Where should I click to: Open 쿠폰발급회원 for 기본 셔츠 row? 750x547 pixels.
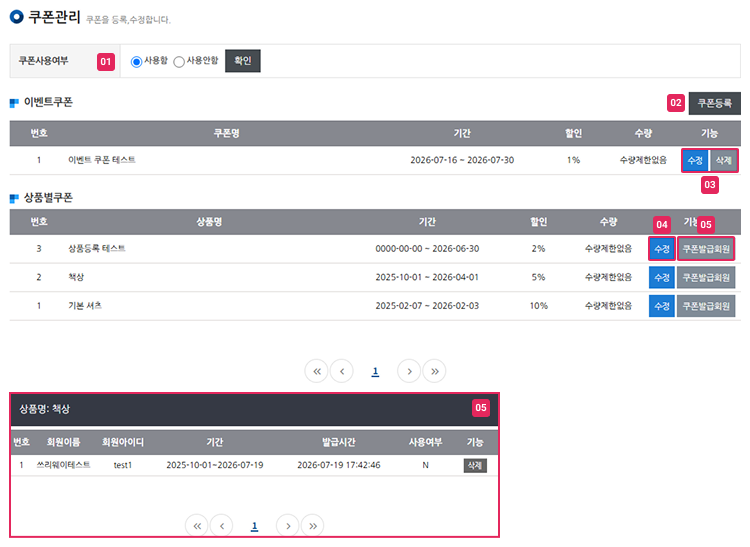pyautogui.click(x=706, y=306)
